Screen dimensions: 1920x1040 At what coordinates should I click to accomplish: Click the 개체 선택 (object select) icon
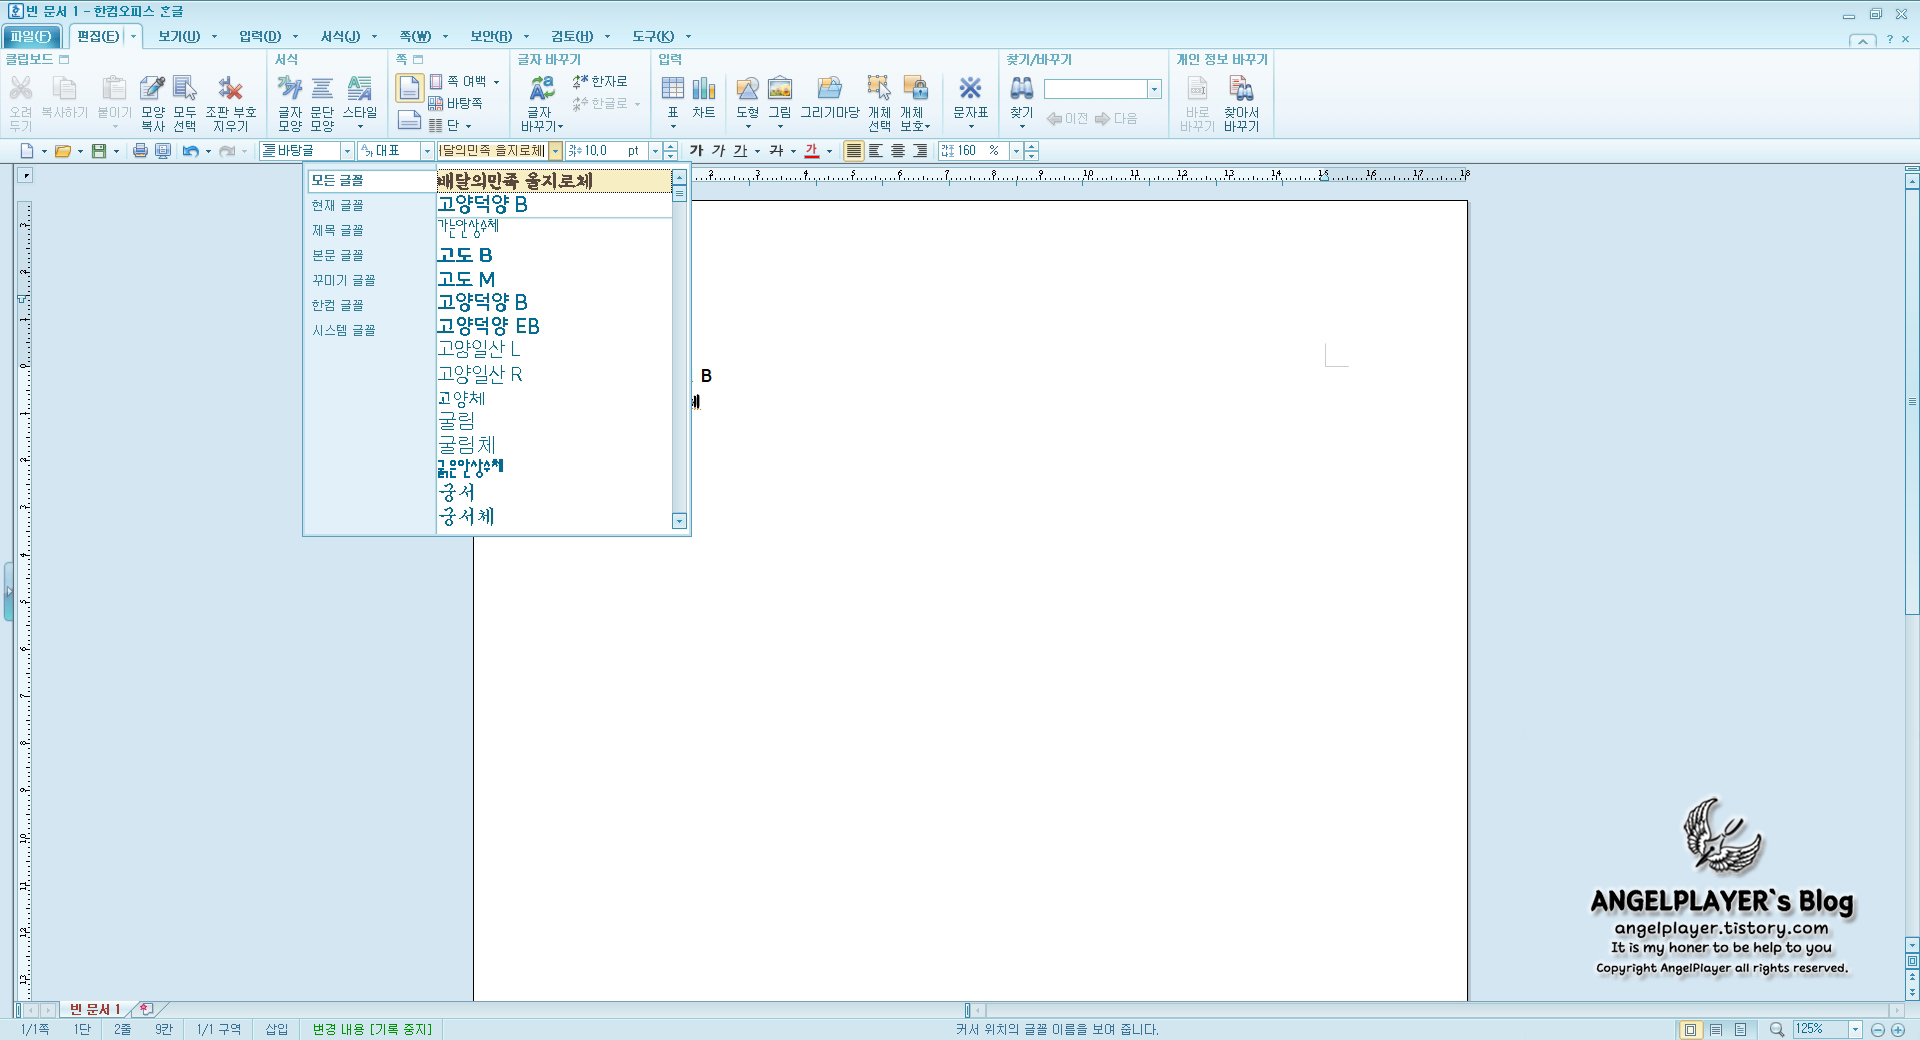tap(879, 102)
